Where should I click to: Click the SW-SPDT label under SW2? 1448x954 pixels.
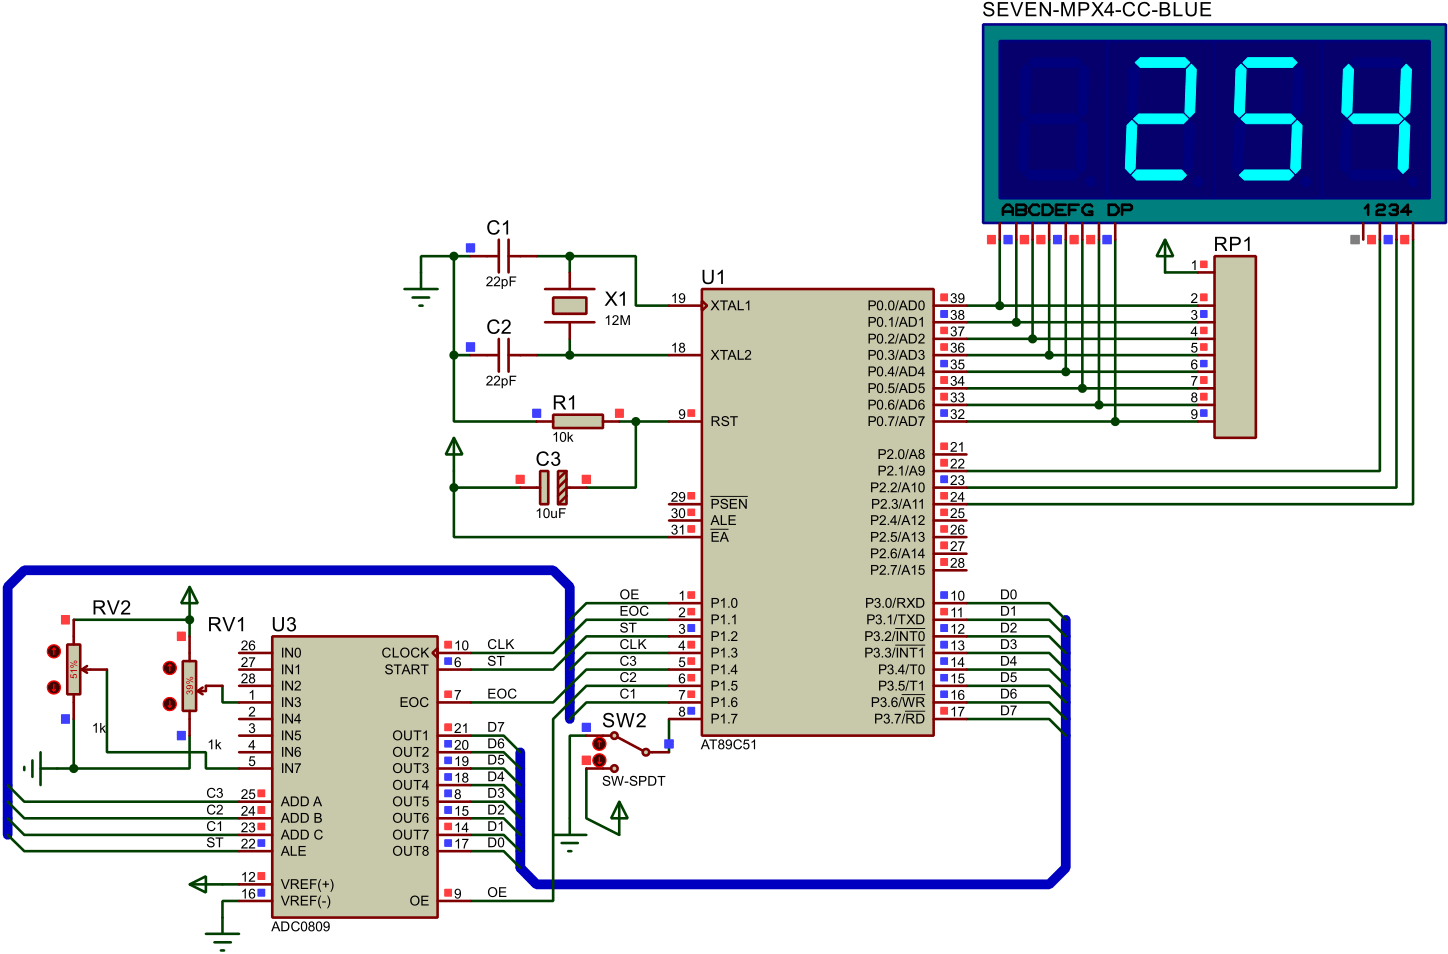click(x=633, y=781)
